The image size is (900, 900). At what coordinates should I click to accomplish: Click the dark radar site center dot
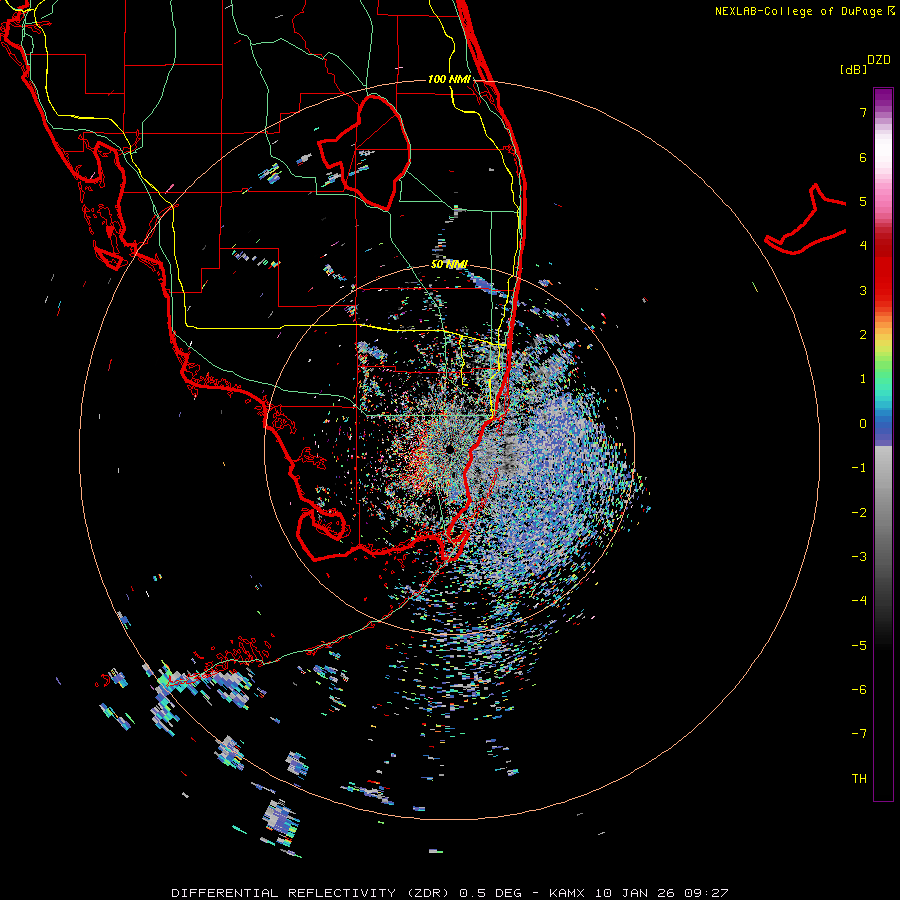tap(449, 449)
